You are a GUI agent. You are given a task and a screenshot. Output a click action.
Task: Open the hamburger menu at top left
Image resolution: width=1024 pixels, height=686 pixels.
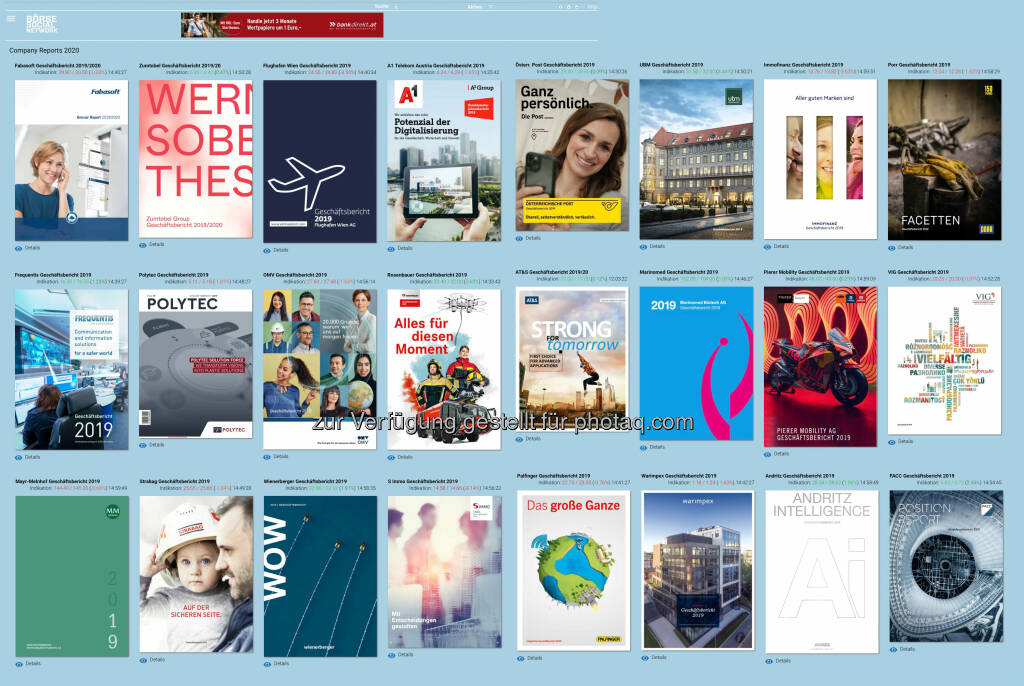[x=11, y=18]
